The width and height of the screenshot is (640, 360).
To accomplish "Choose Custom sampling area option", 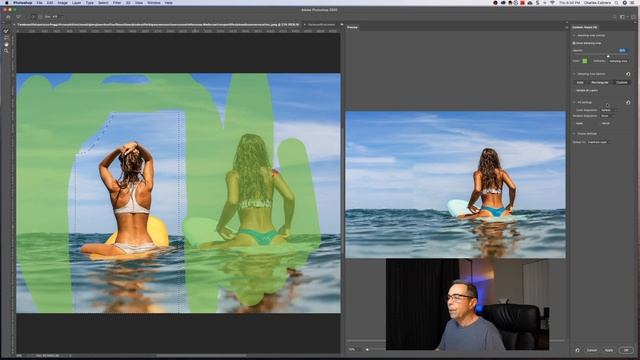I will pyautogui.click(x=622, y=82).
